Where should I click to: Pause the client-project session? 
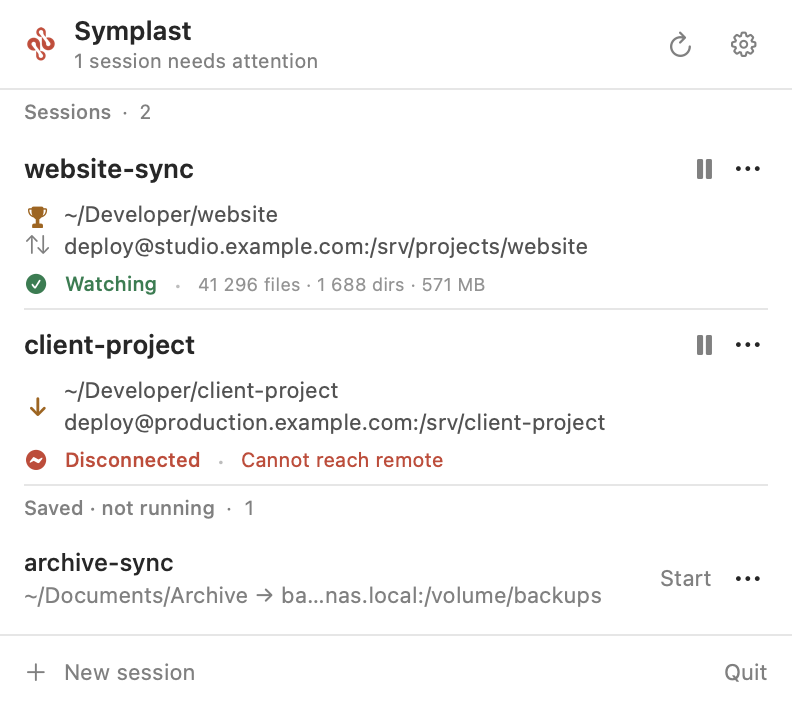[x=704, y=345]
